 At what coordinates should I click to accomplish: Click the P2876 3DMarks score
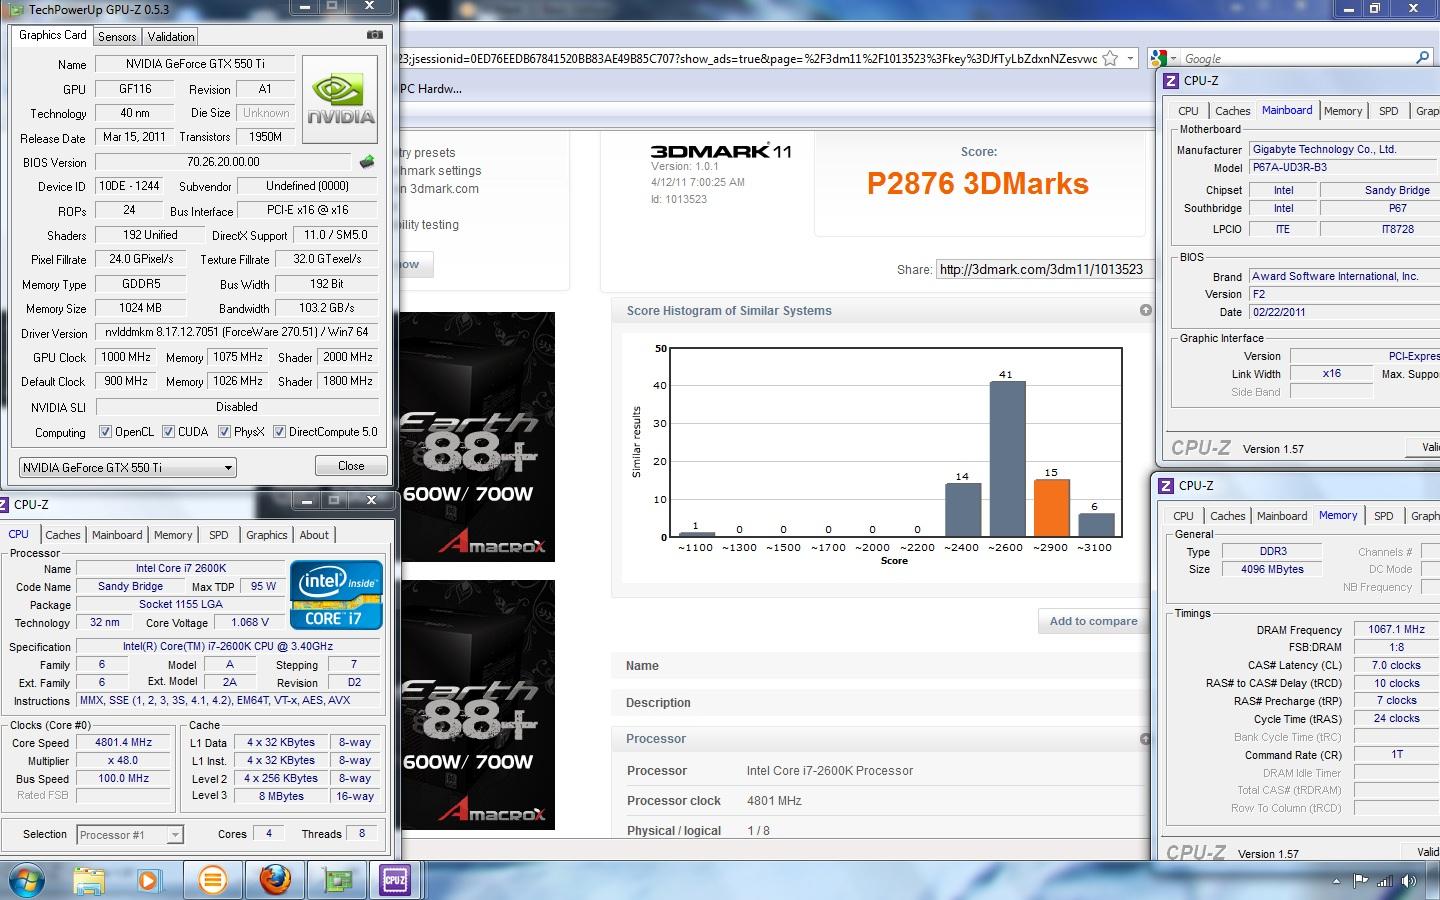pos(977,184)
